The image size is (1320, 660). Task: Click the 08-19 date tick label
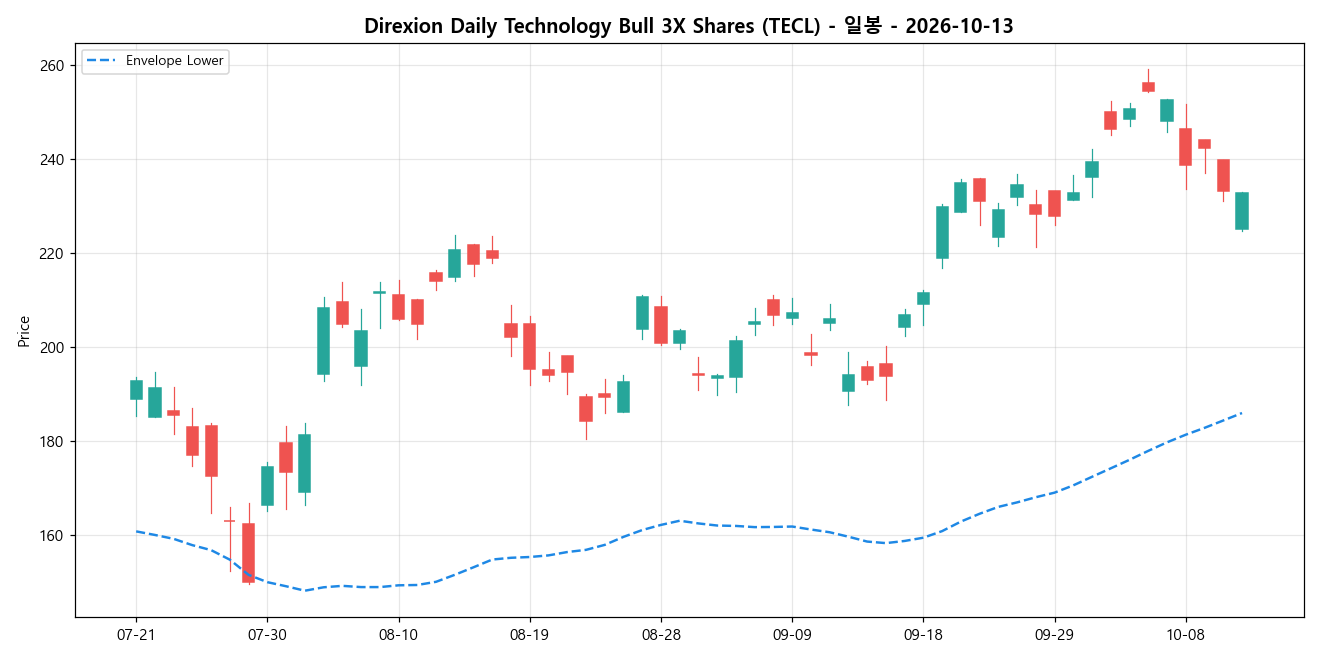529,635
